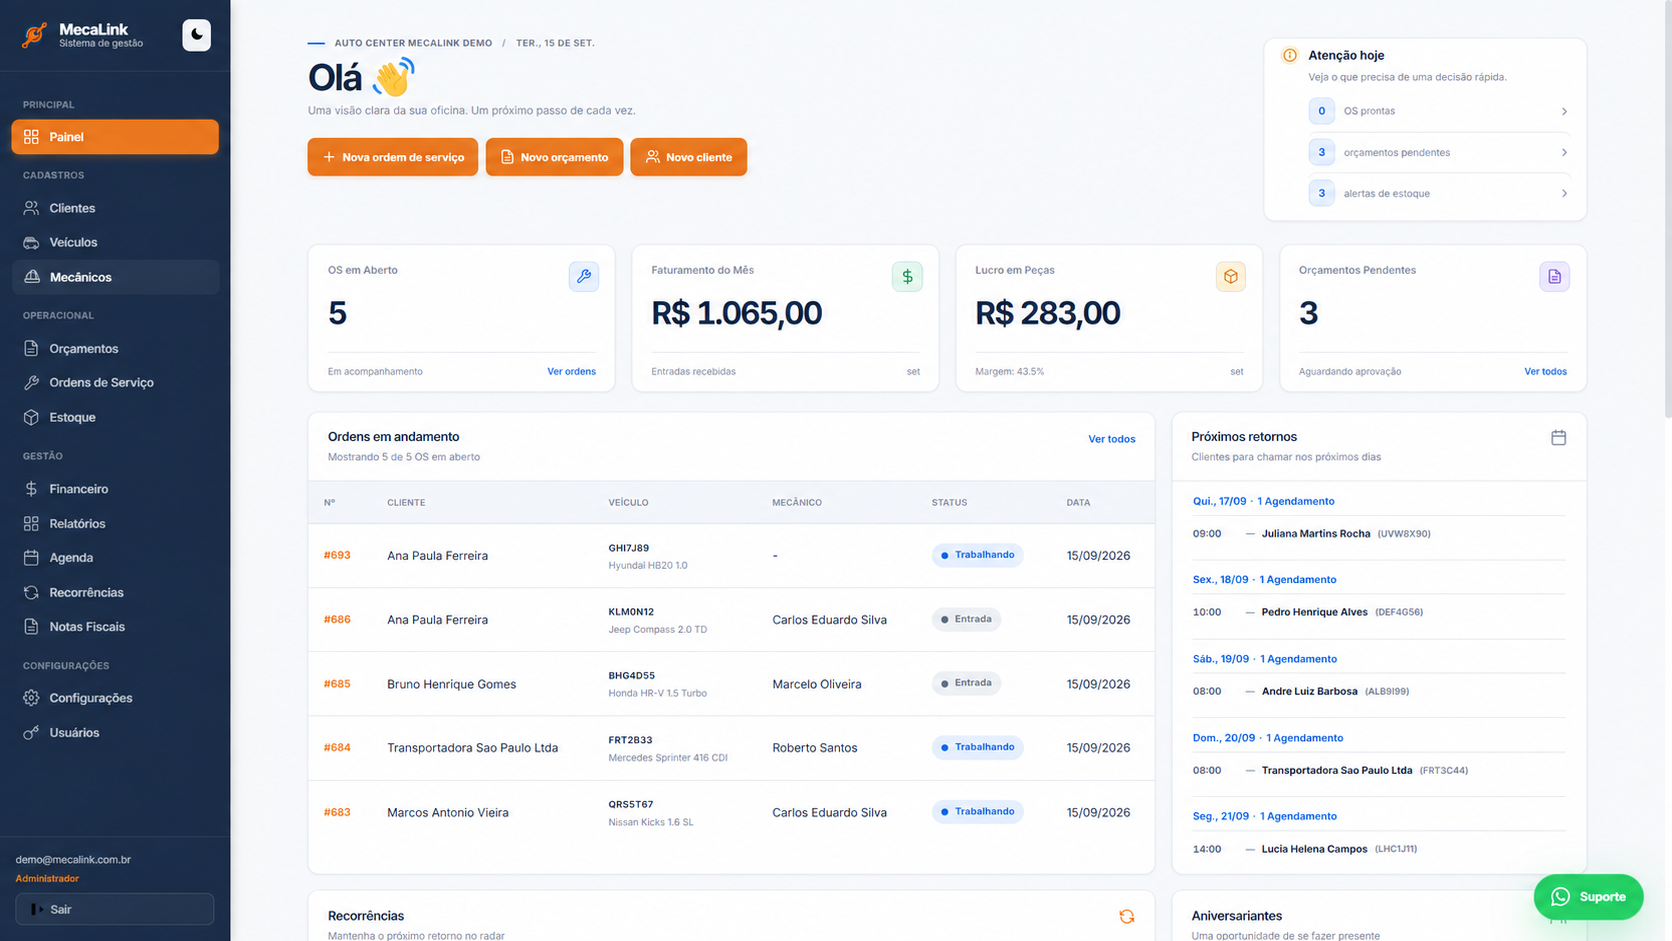The image size is (1672, 941).
Task: Expand OS prontas chevron arrow
Action: click(x=1564, y=111)
